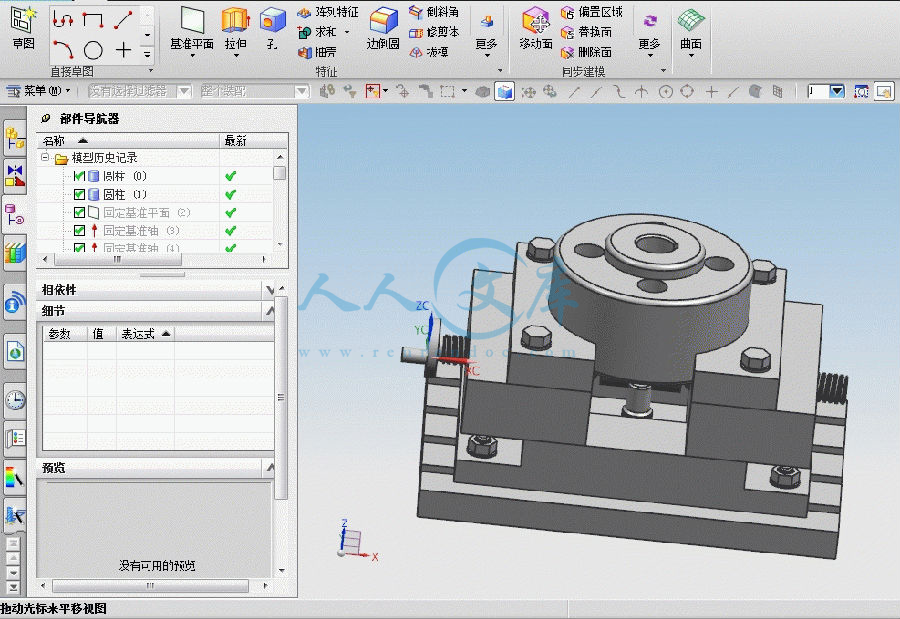Image resolution: width=900 pixels, height=619 pixels.
Task: Create a datum plane with 基准平面
Action: click(192, 29)
